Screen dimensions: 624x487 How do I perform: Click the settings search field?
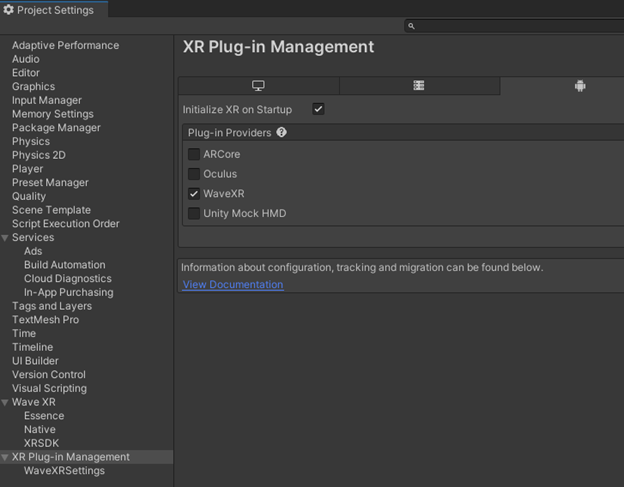(x=515, y=26)
